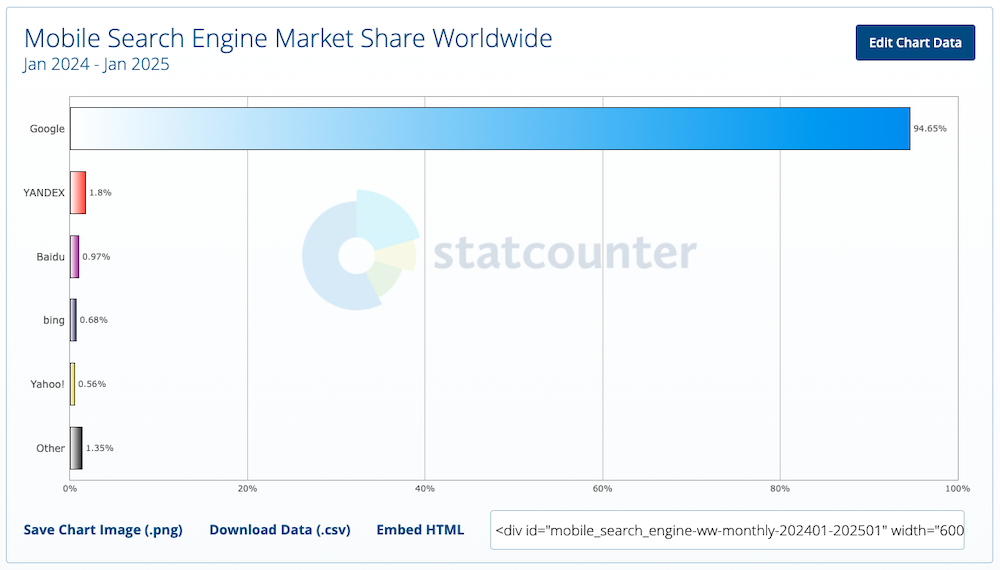The image size is (1000, 570).
Task: Select the yellow Yahoo! bar
Action: pos(73,384)
